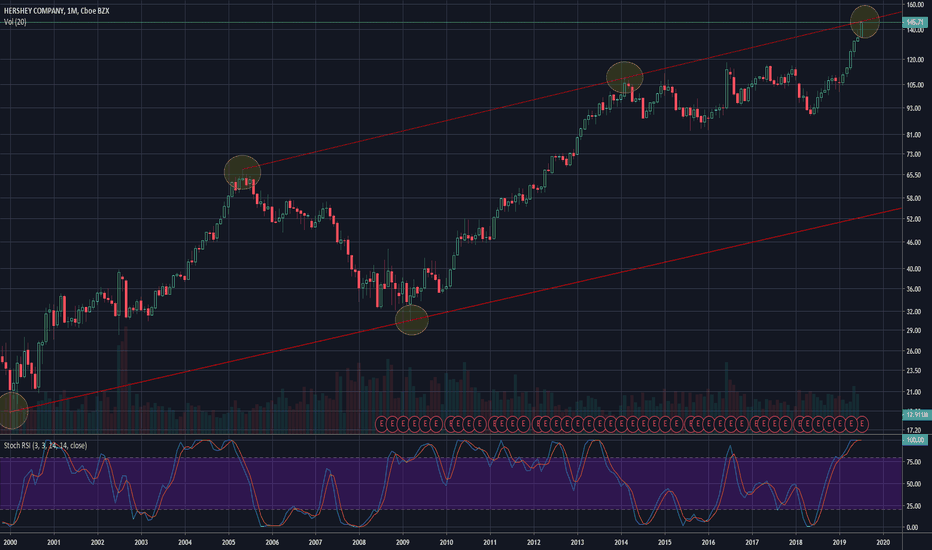Click the HERSHEY COMPANY, 1M, Cboe BZX title

tap(56, 11)
